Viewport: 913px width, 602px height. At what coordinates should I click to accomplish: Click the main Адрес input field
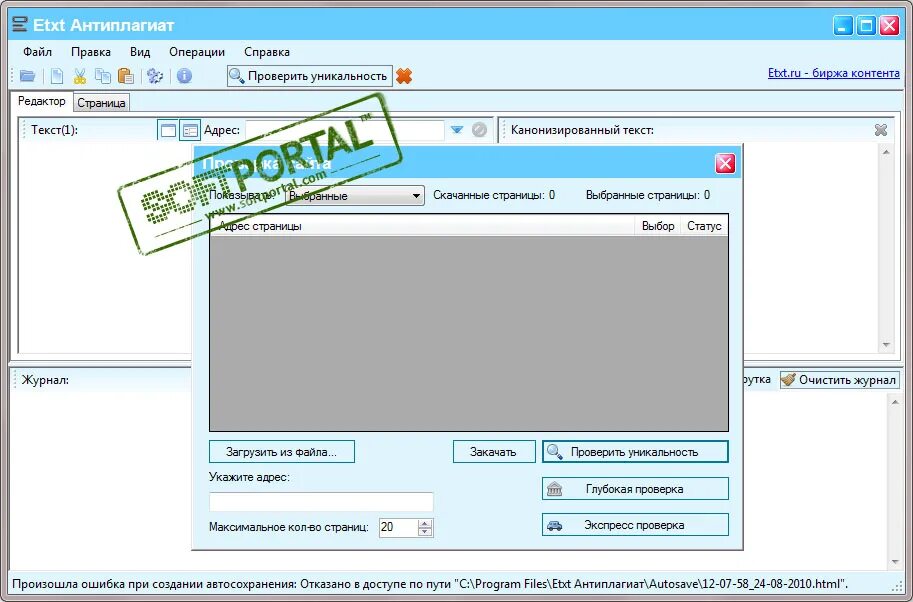pyautogui.click(x=345, y=130)
